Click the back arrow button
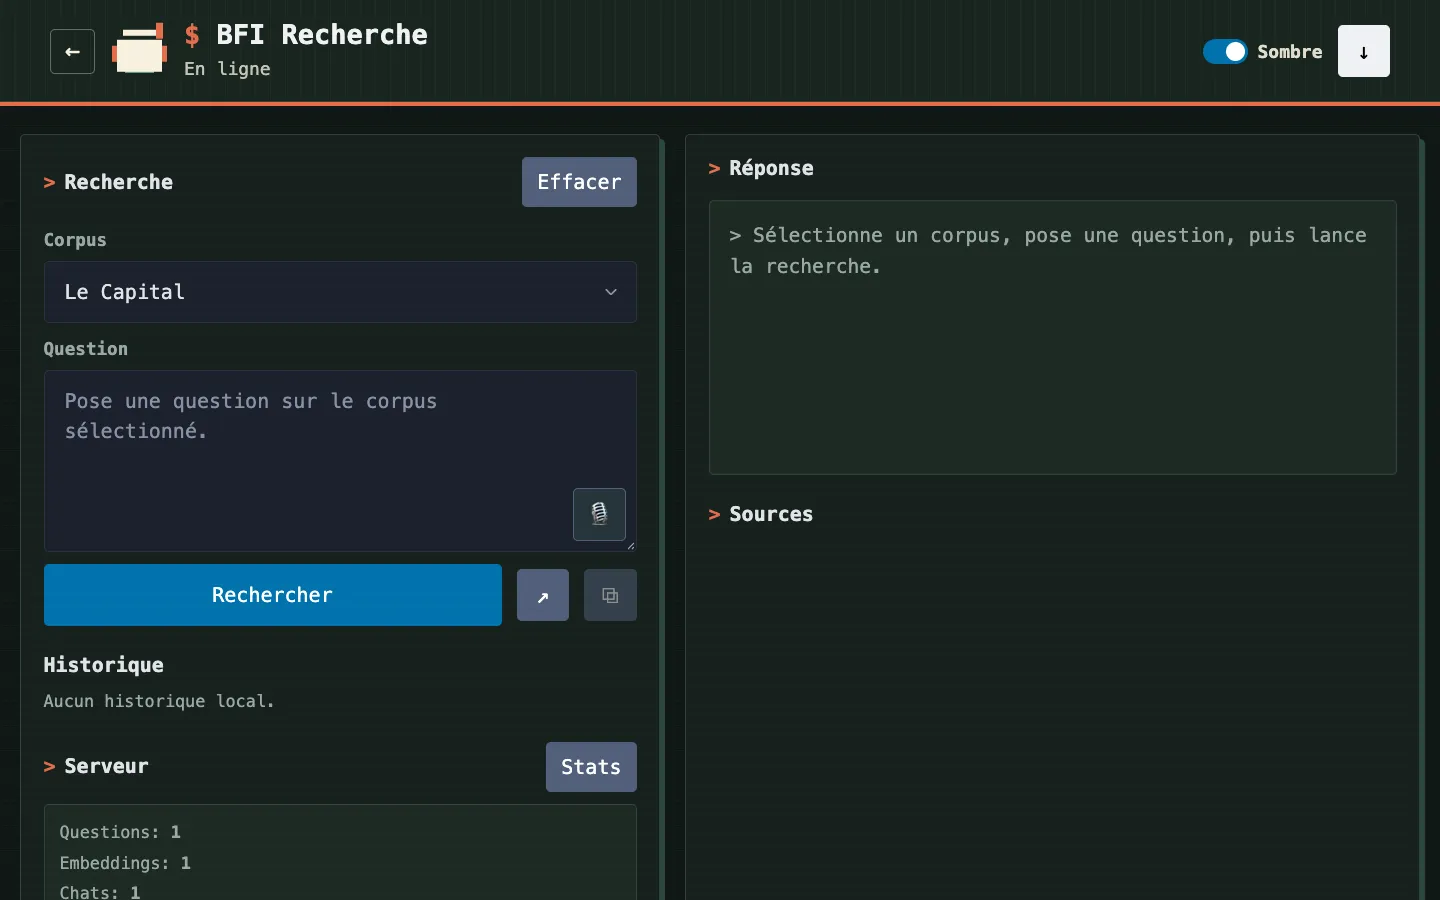 (72, 52)
